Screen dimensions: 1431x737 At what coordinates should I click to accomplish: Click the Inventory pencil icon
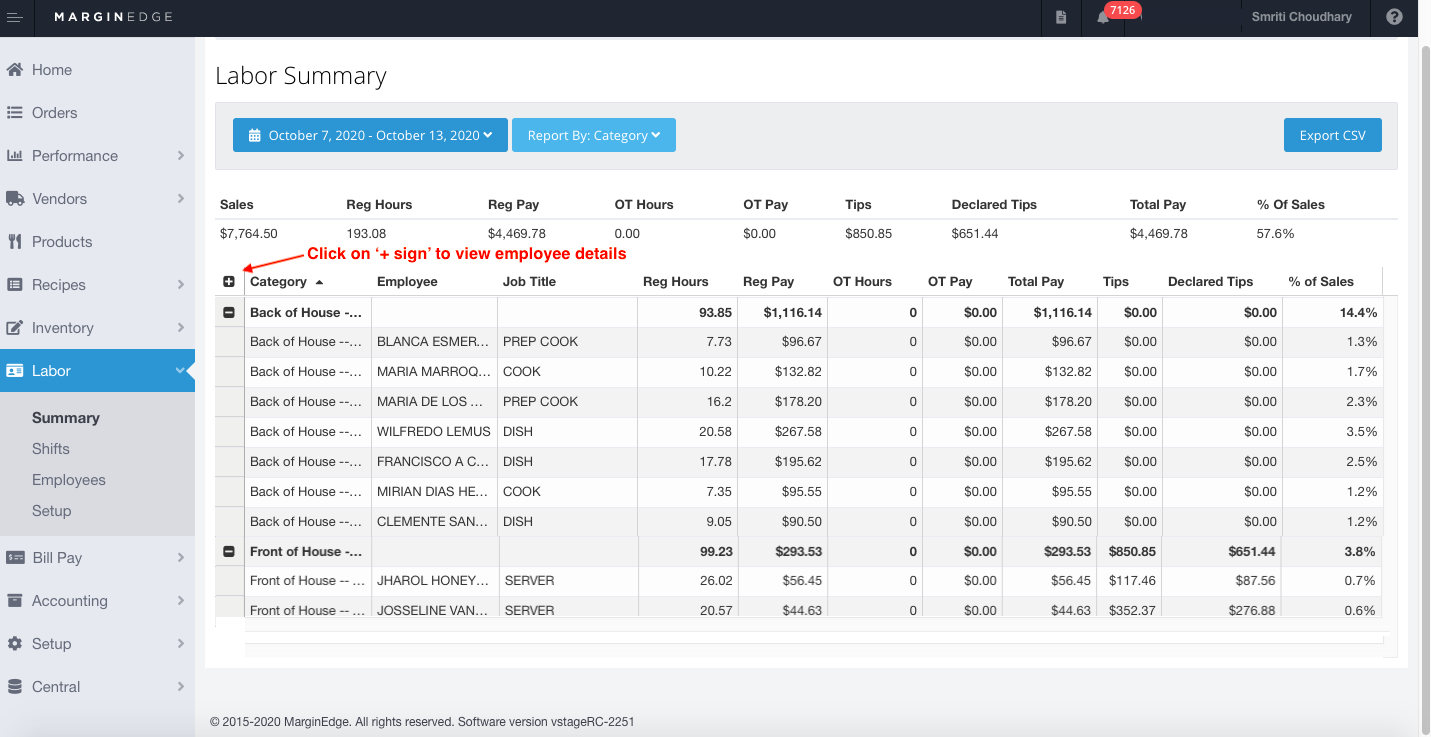click(x=15, y=328)
